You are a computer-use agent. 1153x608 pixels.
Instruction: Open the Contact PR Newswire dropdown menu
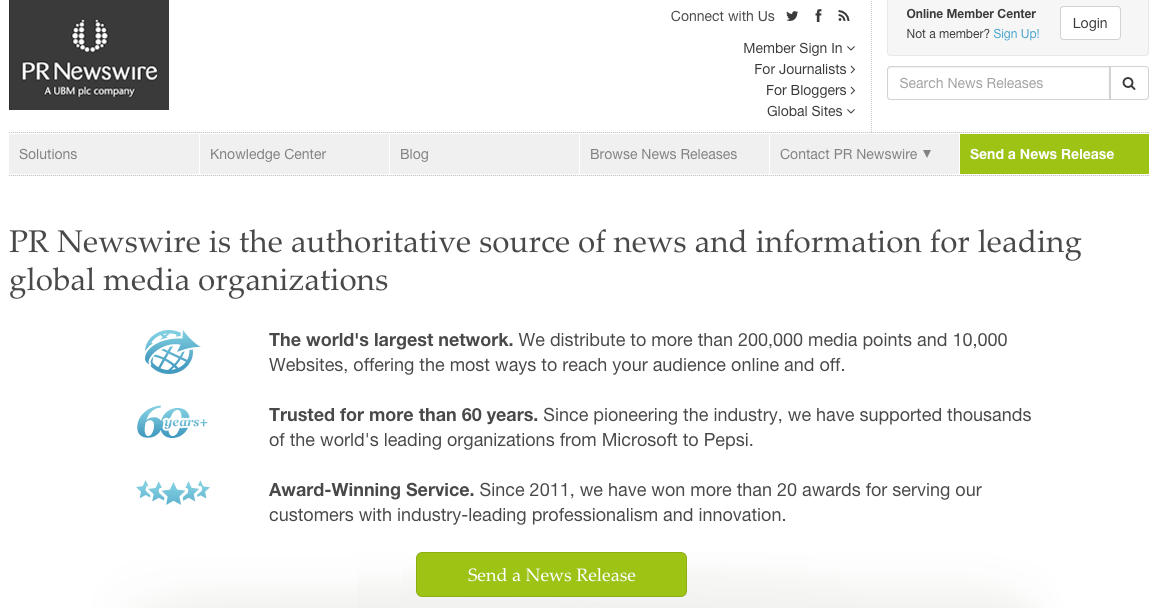[x=855, y=154]
